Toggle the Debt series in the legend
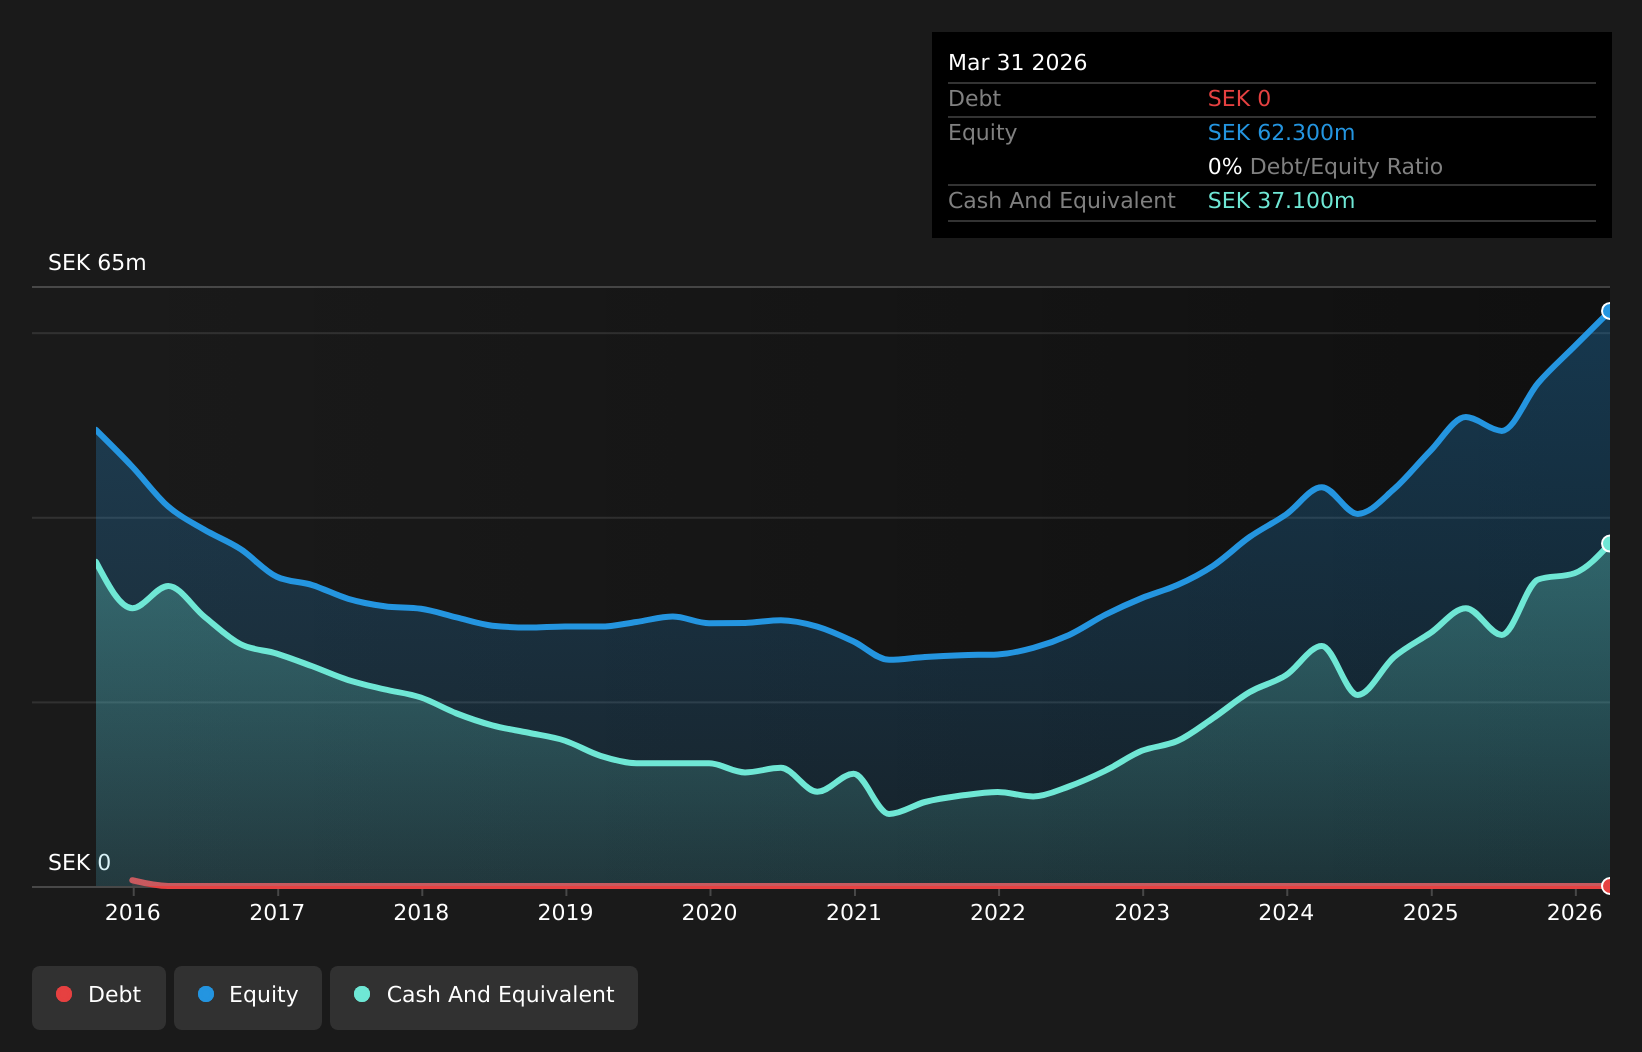Screen dimensions: 1642x1052 [99, 997]
